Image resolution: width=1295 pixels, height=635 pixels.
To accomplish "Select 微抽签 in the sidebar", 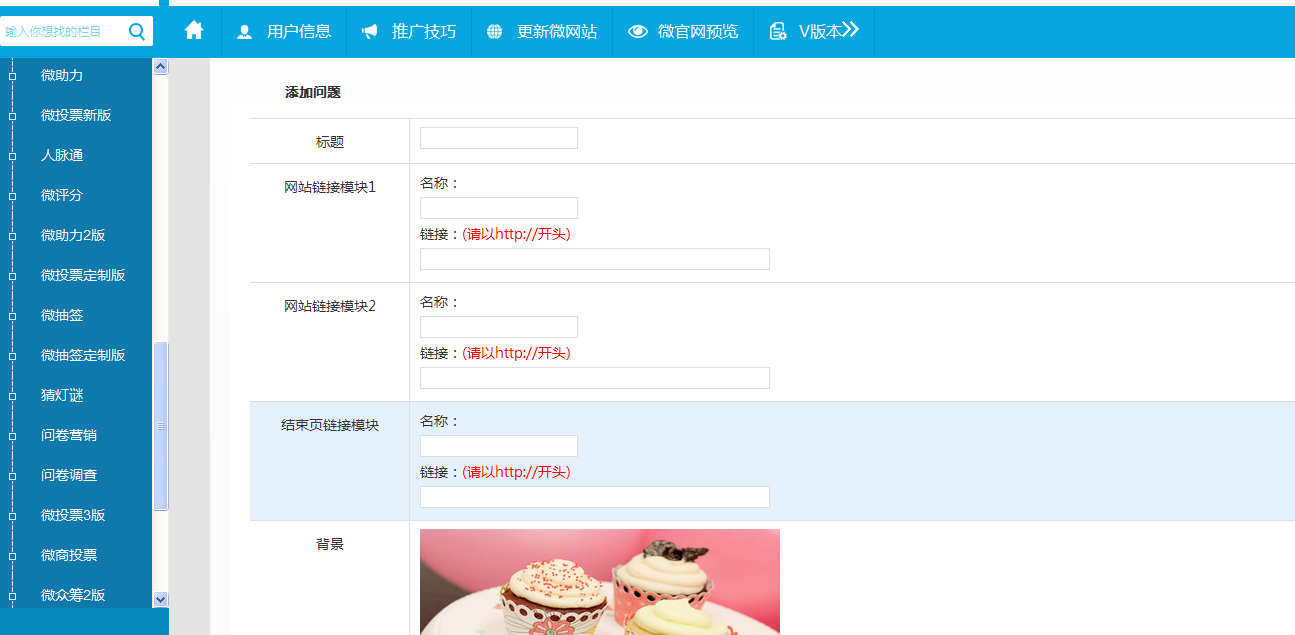I will [x=62, y=315].
